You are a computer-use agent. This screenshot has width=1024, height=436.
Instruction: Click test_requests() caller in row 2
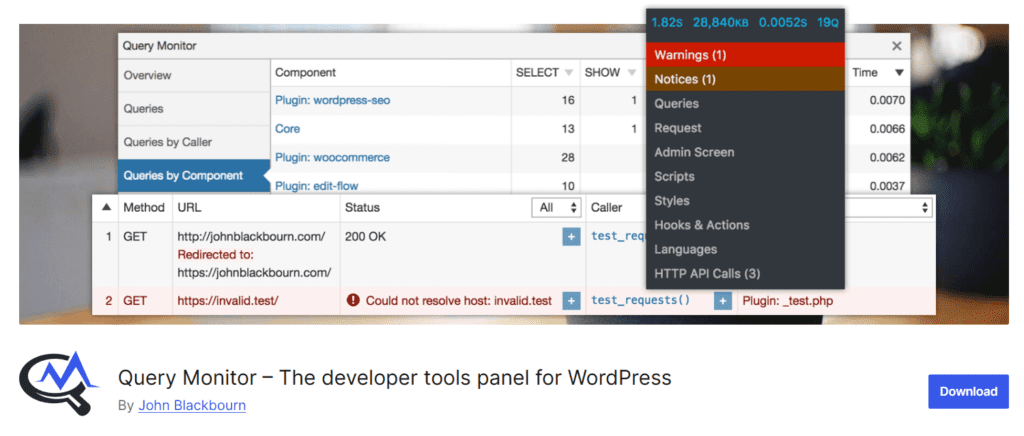click(639, 300)
